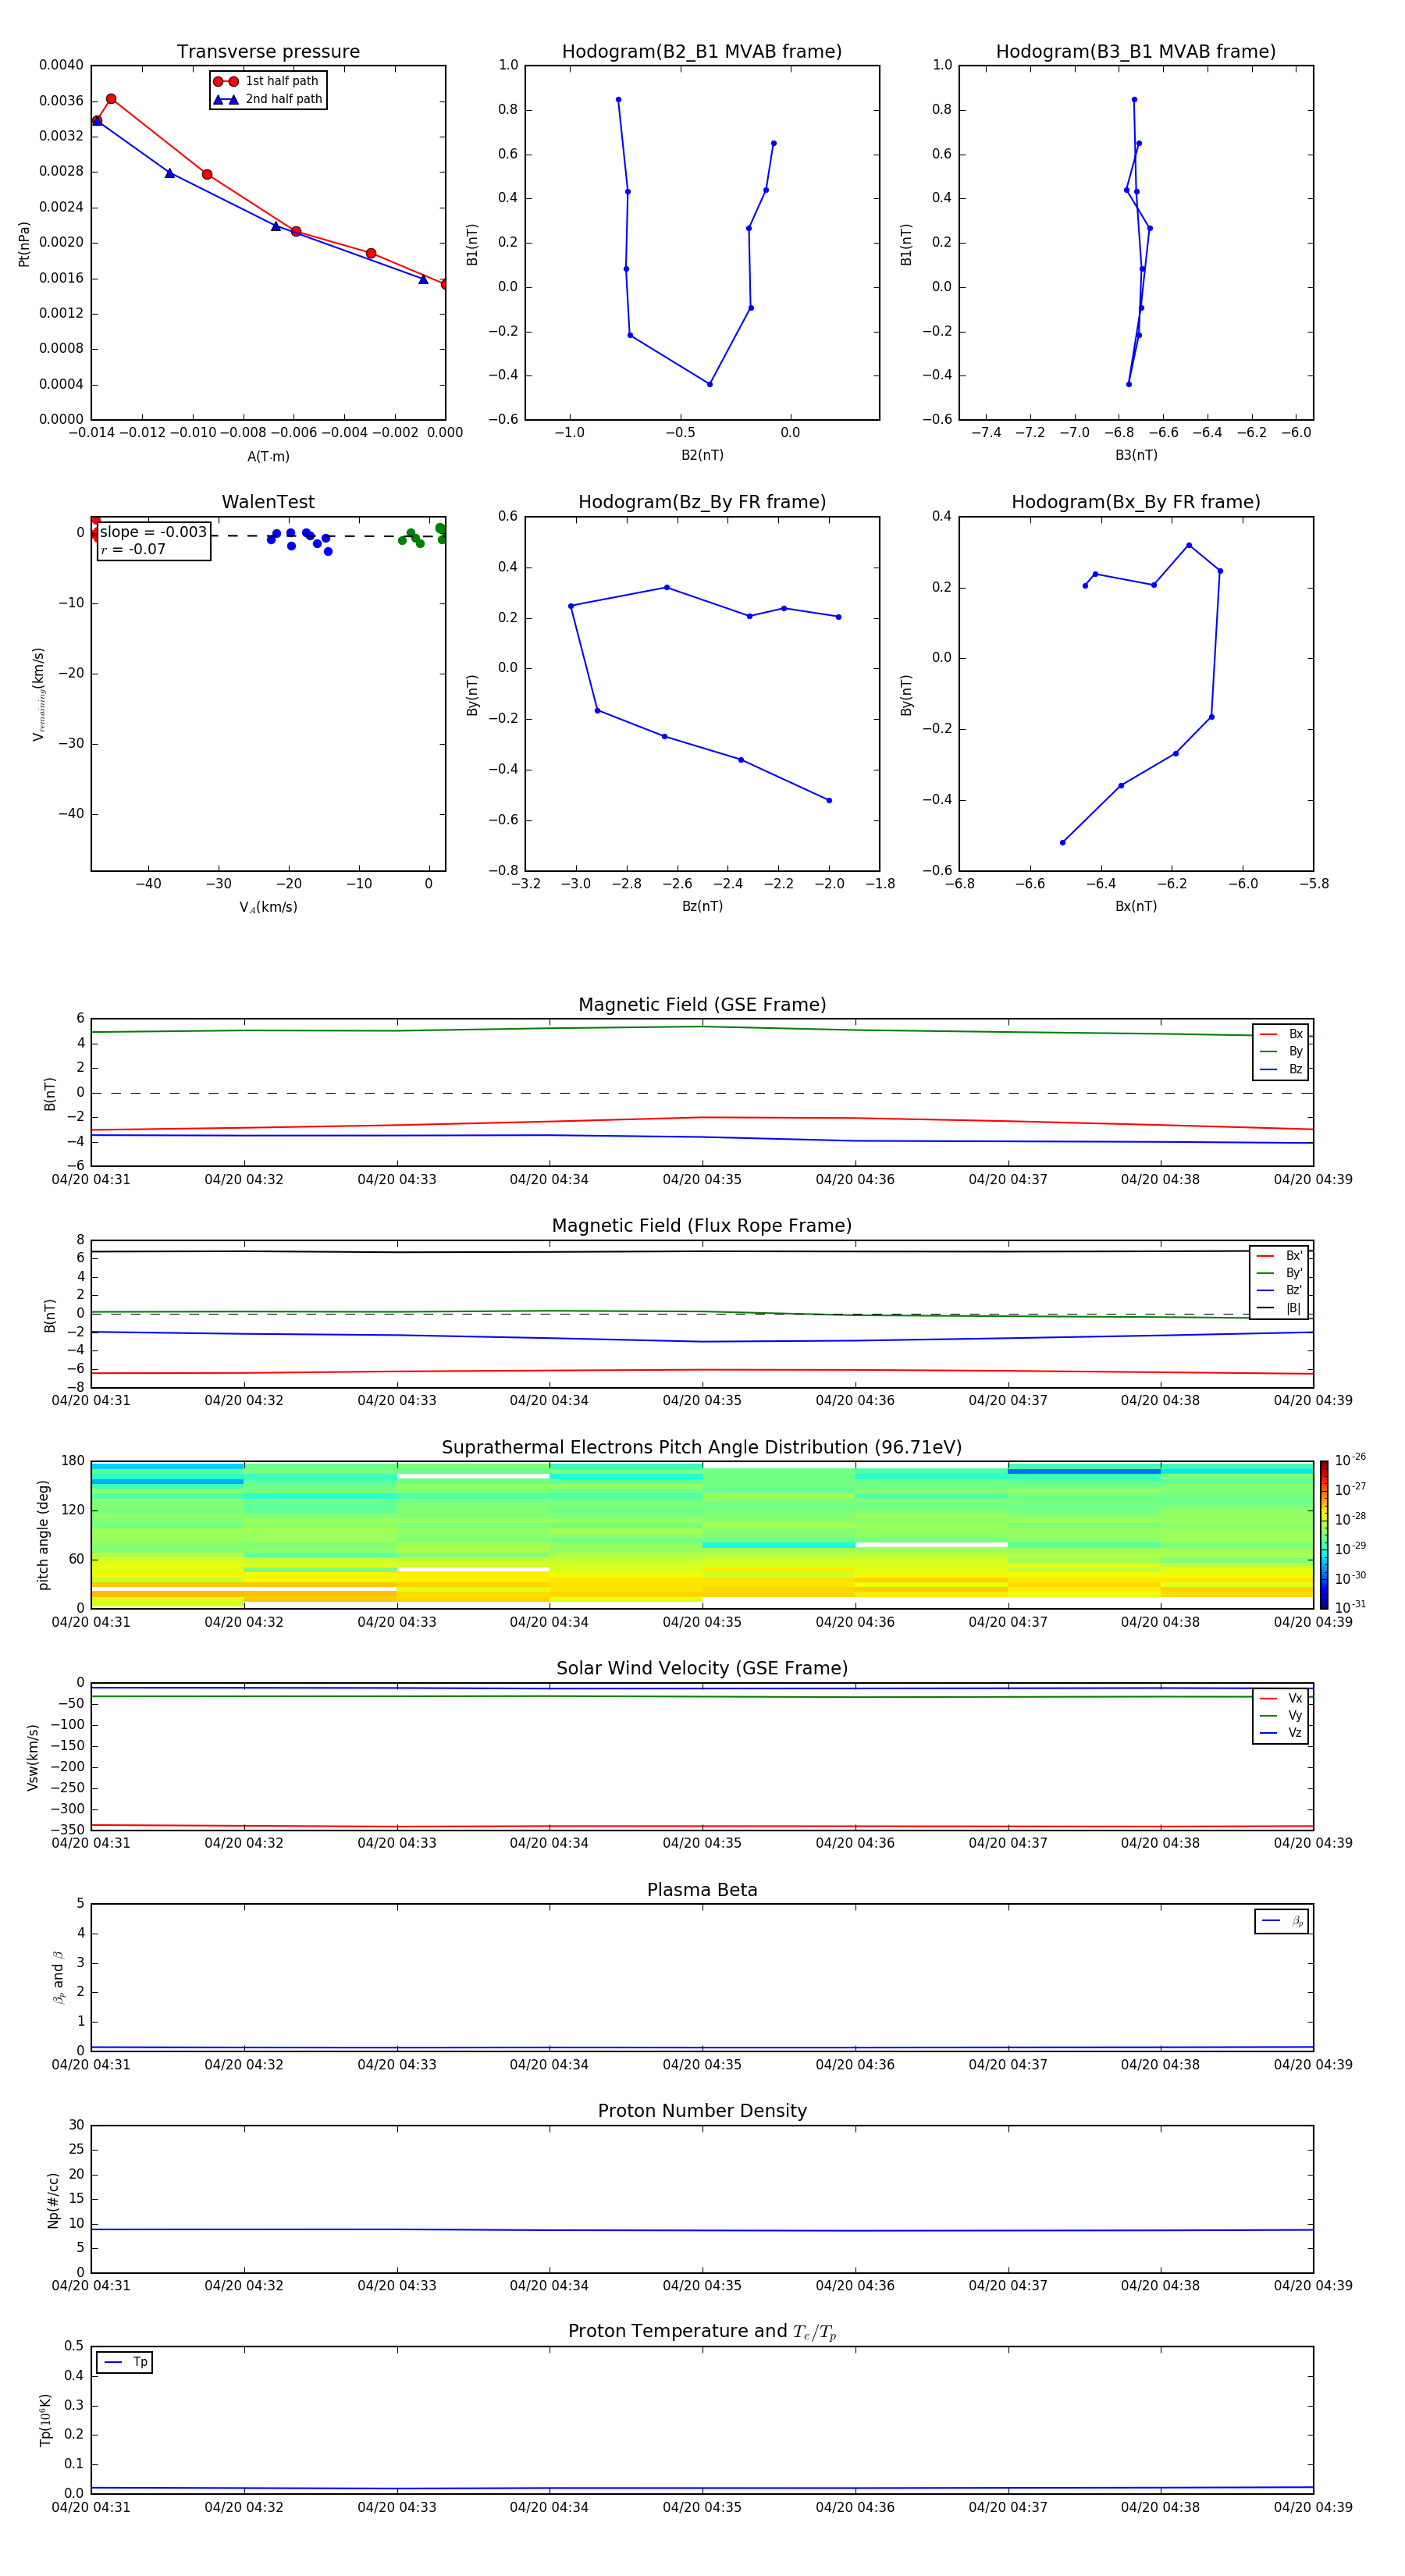Click the Magnetic Field (GSE Frame) title
The height and width of the screenshot is (2576, 1405).
(x=702, y=1005)
